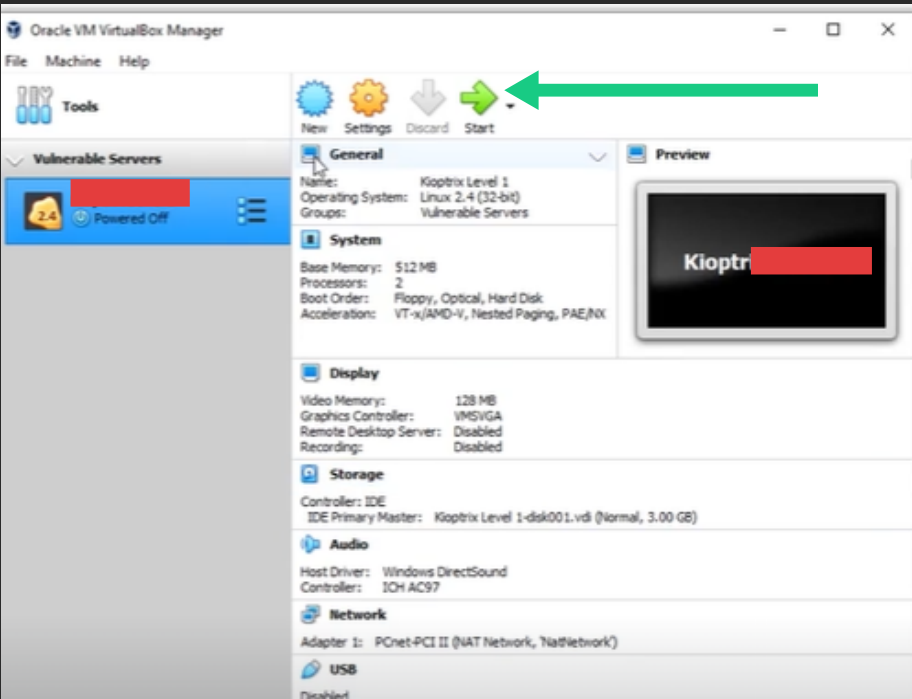Select the Powered Off virtual machine entry
This screenshot has height=699, width=912.
147,211
